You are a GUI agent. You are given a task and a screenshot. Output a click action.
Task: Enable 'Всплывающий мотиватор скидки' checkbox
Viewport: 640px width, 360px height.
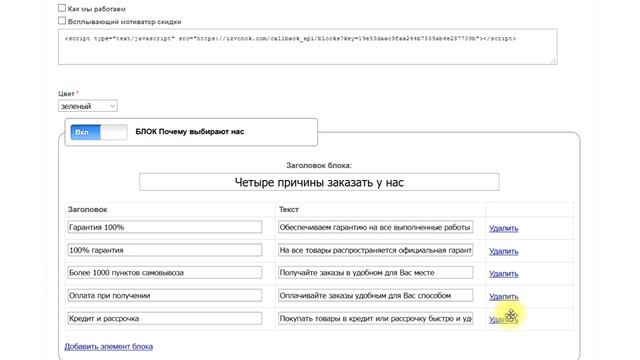pyautogui.click(x=62, y=21)
